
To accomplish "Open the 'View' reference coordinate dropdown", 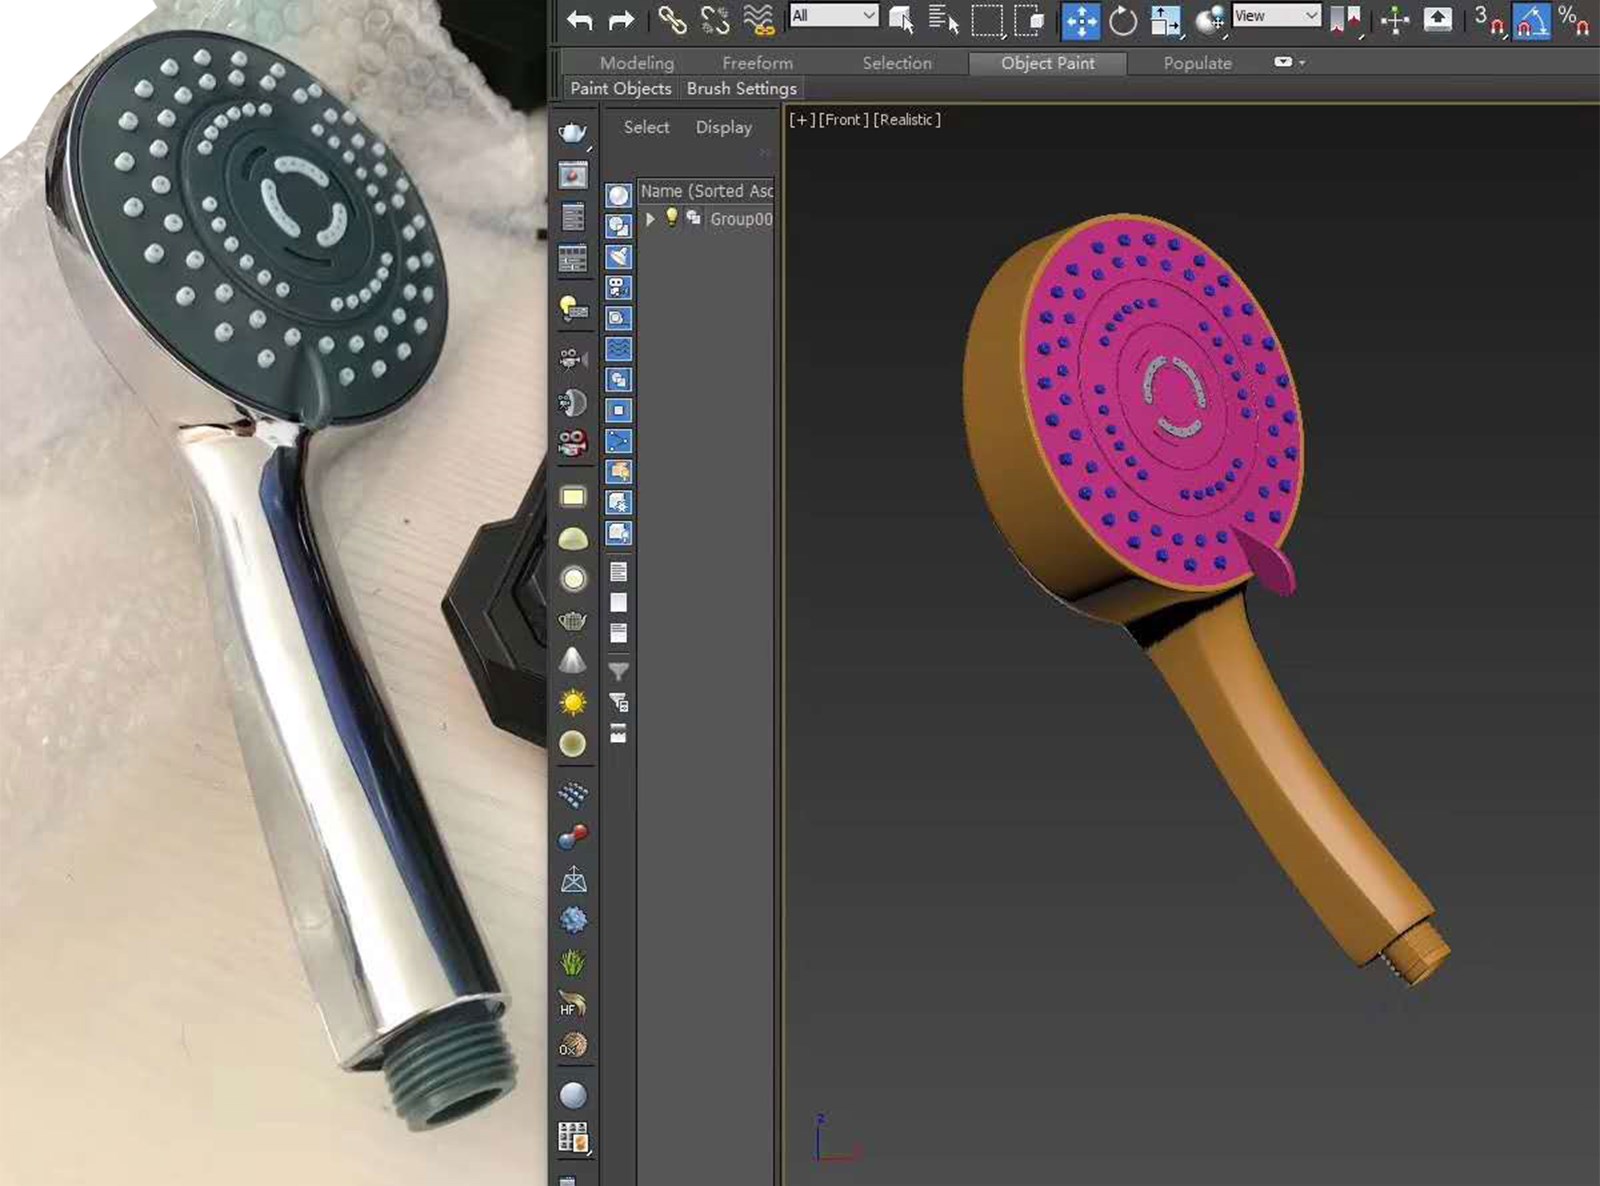I will click(1276, 16).
